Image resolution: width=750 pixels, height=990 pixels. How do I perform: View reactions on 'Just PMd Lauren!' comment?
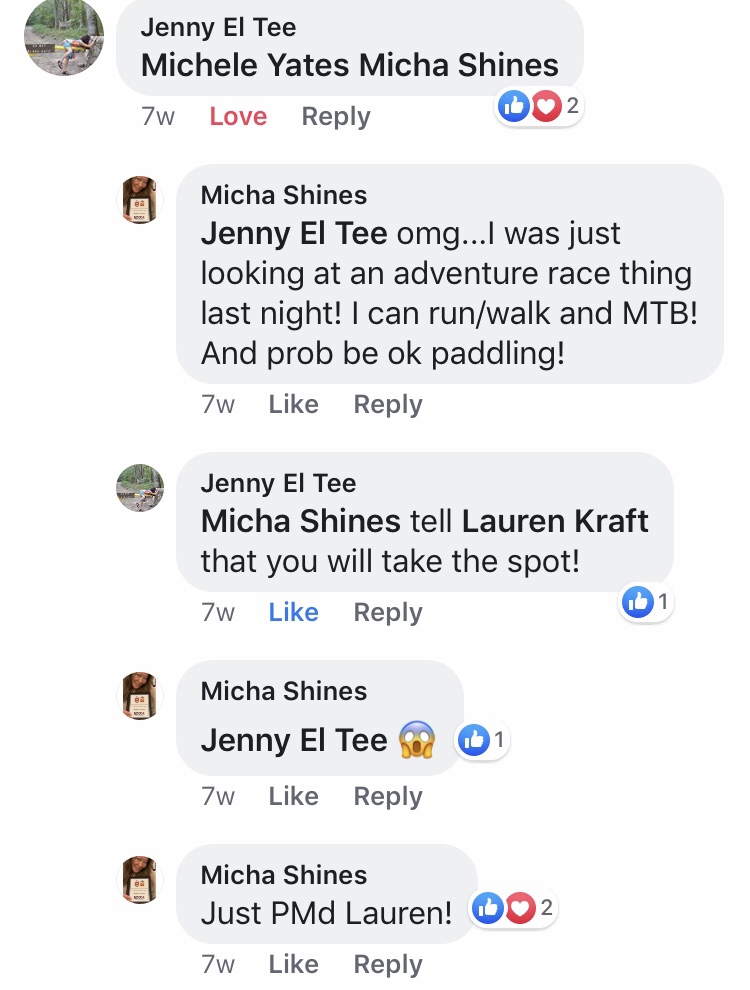point(511,908)
